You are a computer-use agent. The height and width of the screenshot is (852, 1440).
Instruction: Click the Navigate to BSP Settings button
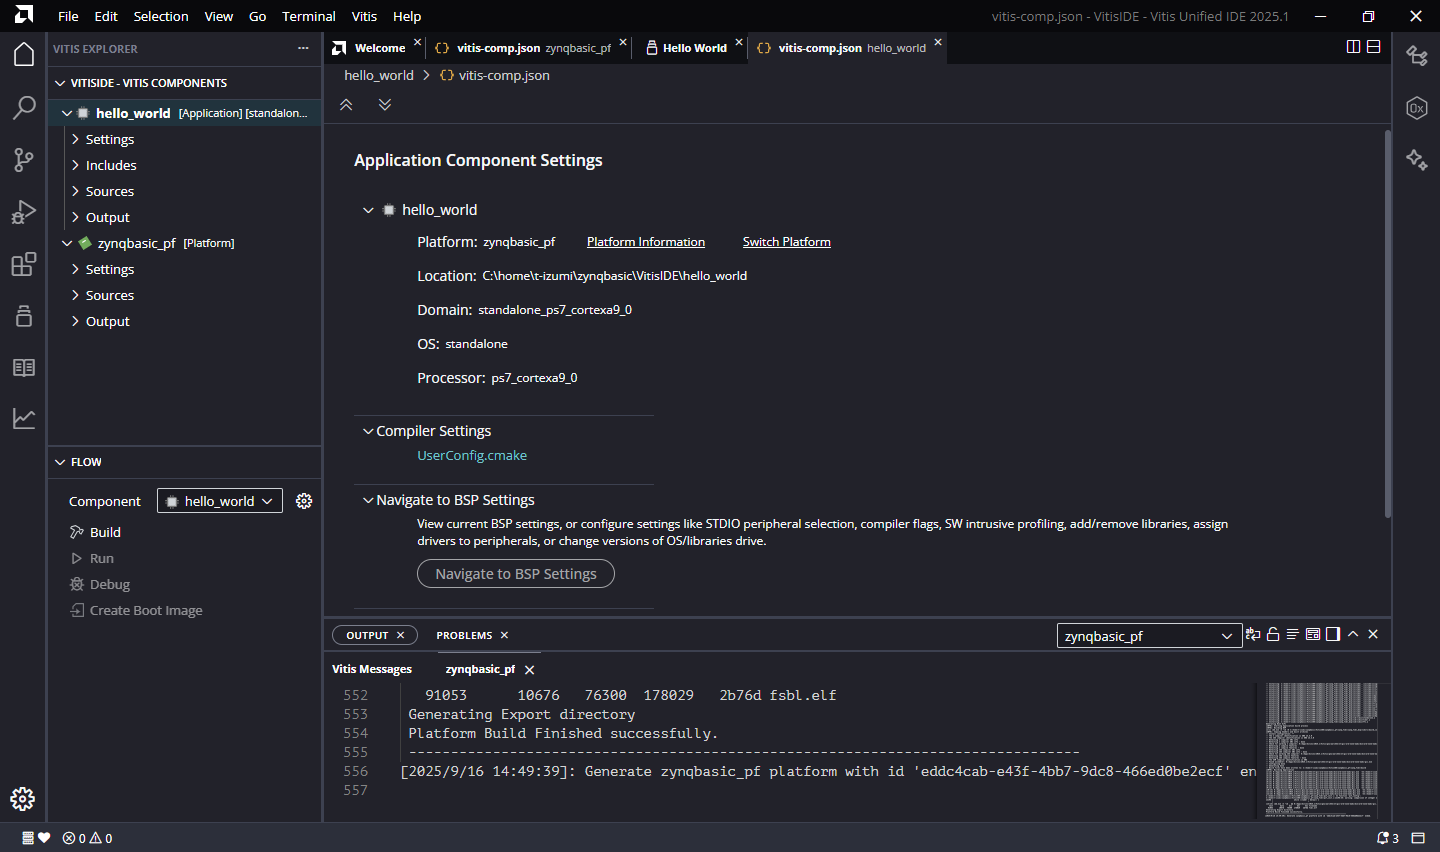(x=515, y=574)
